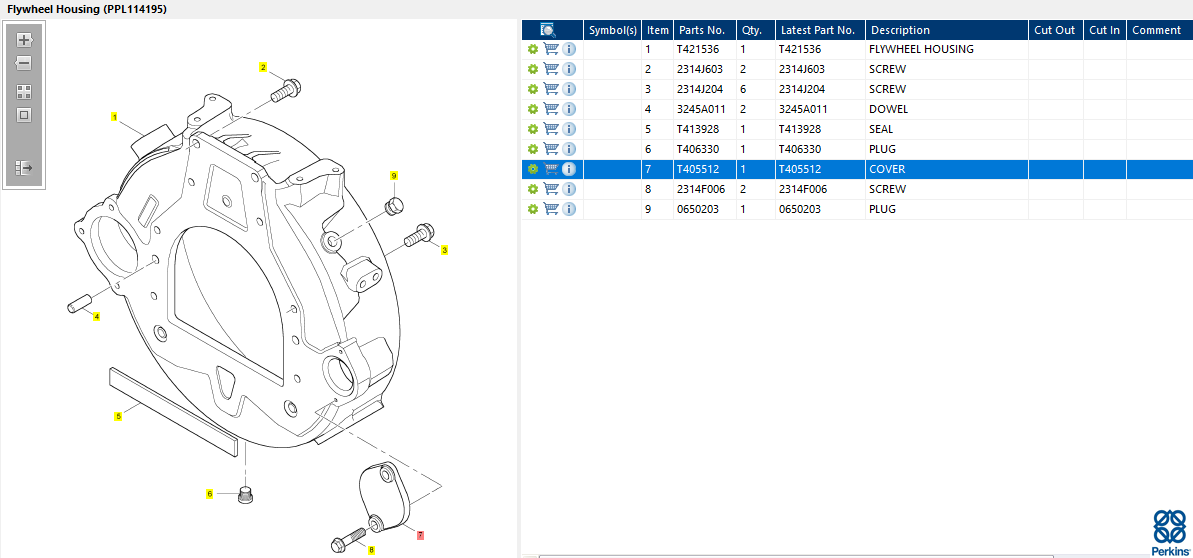Zoom in on the diagram with the plus tool
Screen dimensions: 1193x558
click(24, 40)
